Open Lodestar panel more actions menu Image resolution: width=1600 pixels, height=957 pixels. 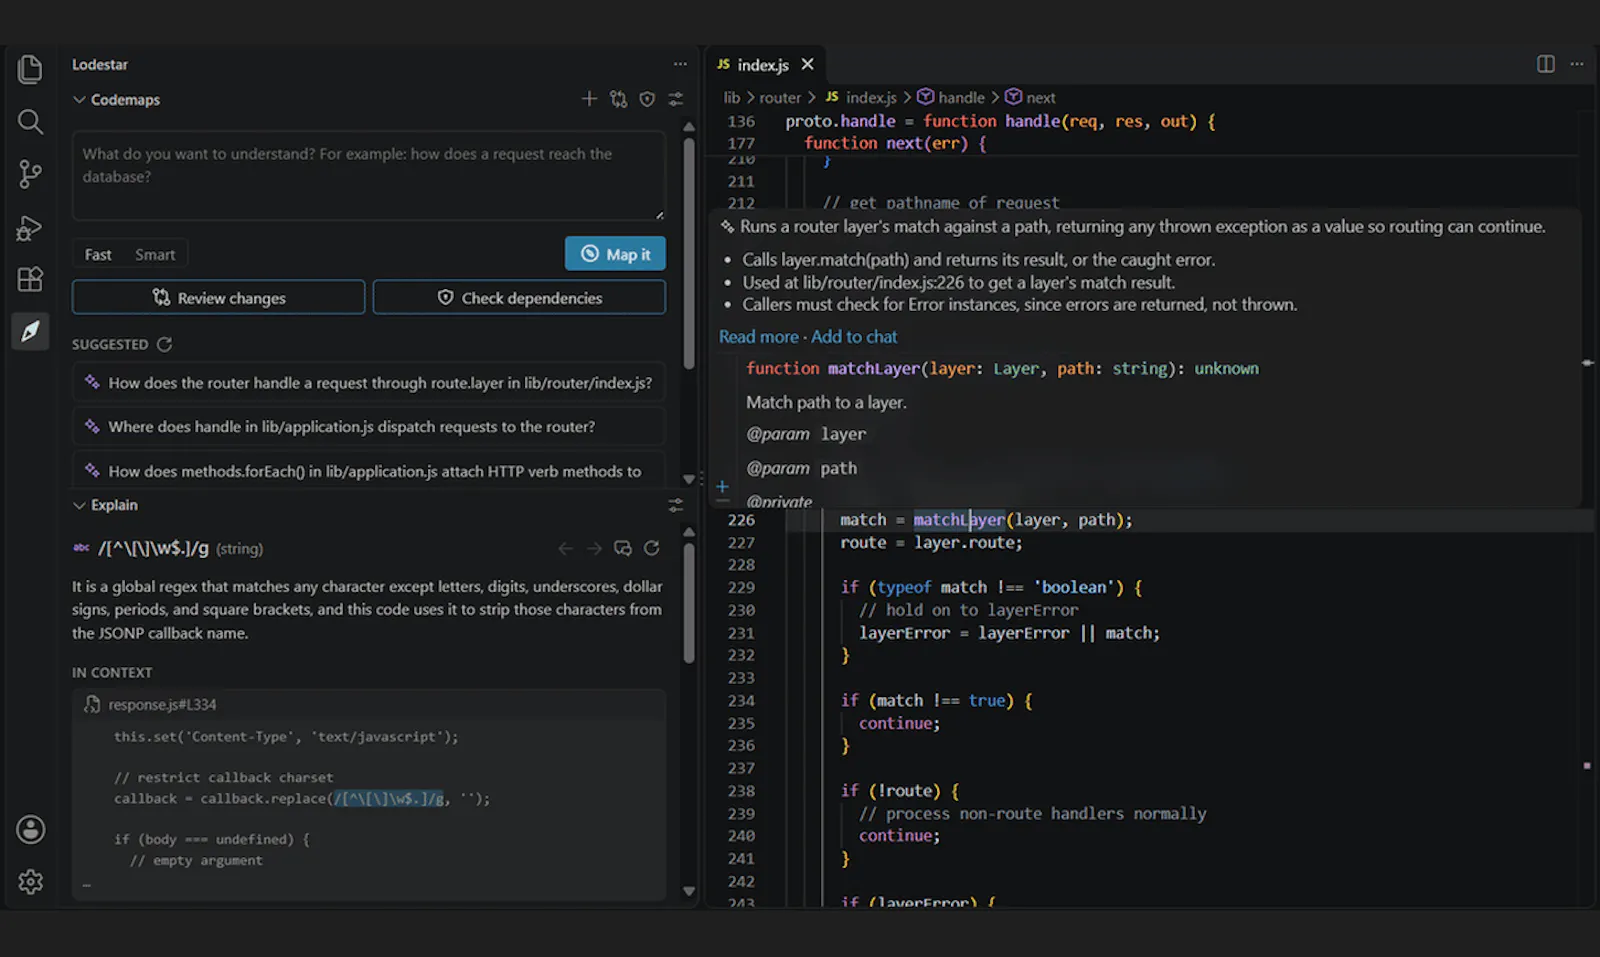(680, 64)
